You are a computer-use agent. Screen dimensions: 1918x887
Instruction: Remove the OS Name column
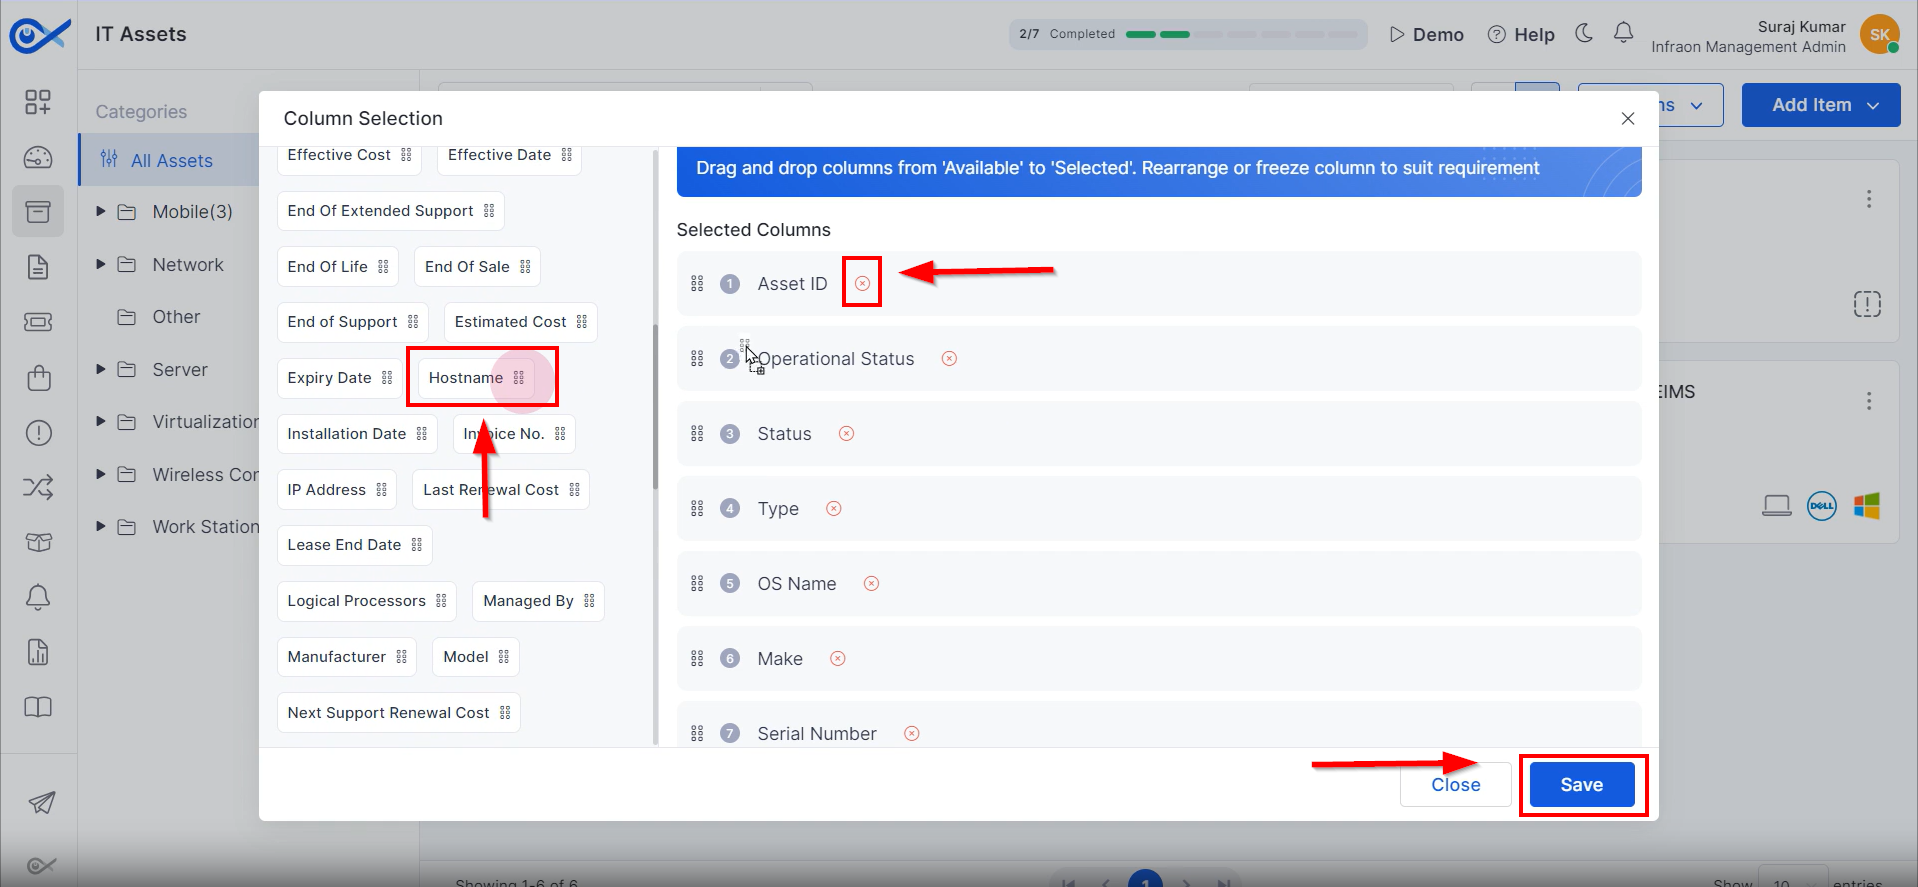point(871,584)
